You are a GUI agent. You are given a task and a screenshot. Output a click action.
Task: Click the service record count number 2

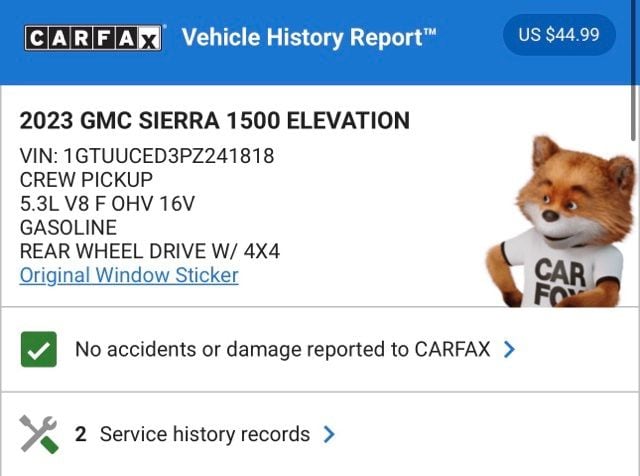(81, 434)
